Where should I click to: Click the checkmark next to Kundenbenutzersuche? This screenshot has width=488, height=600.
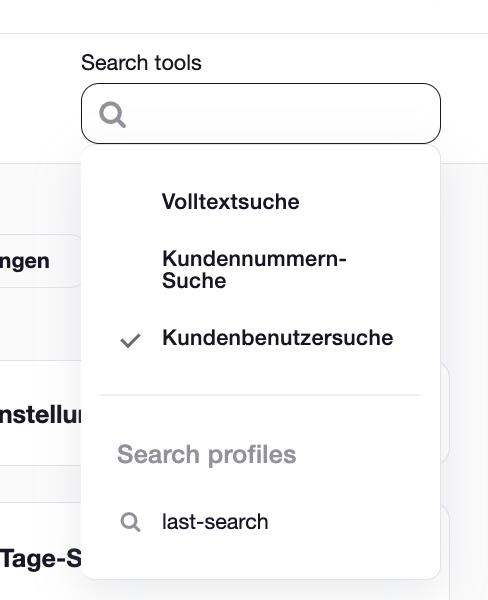click(130, 340)
